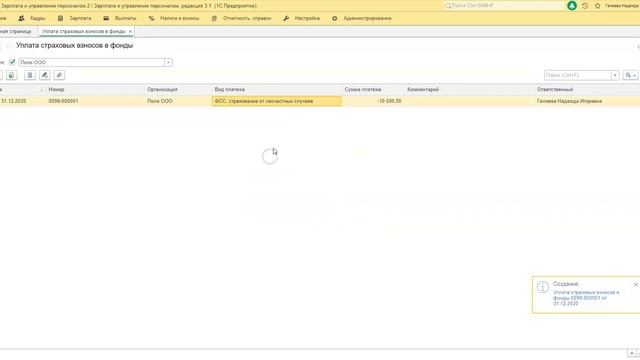Open the Налоги и взносы menu

click(174, 18)
